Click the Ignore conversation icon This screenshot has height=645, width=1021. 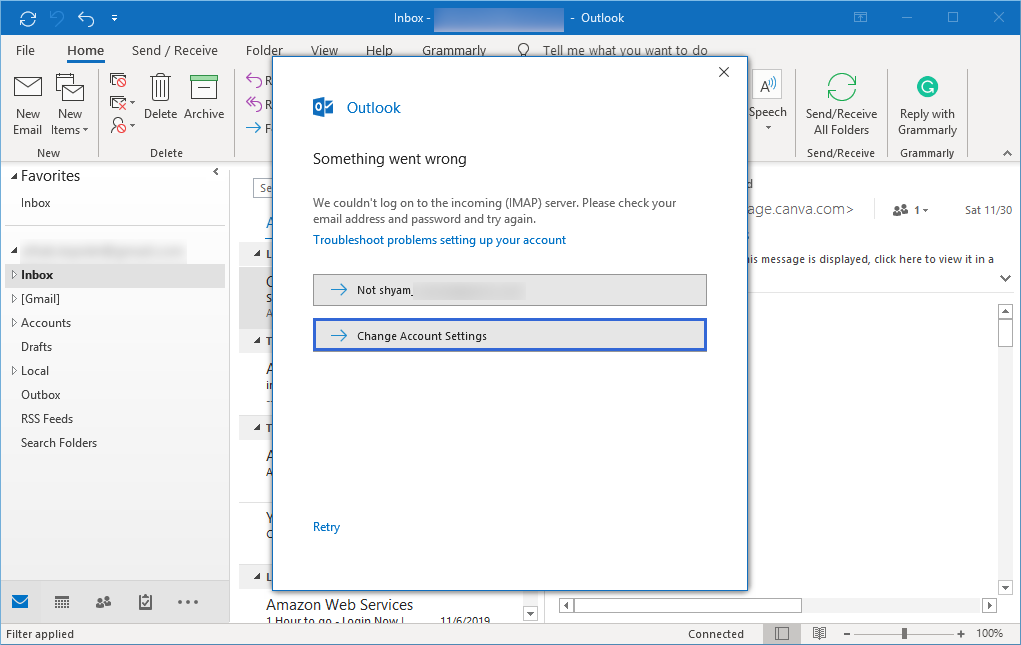click(118, 80)
